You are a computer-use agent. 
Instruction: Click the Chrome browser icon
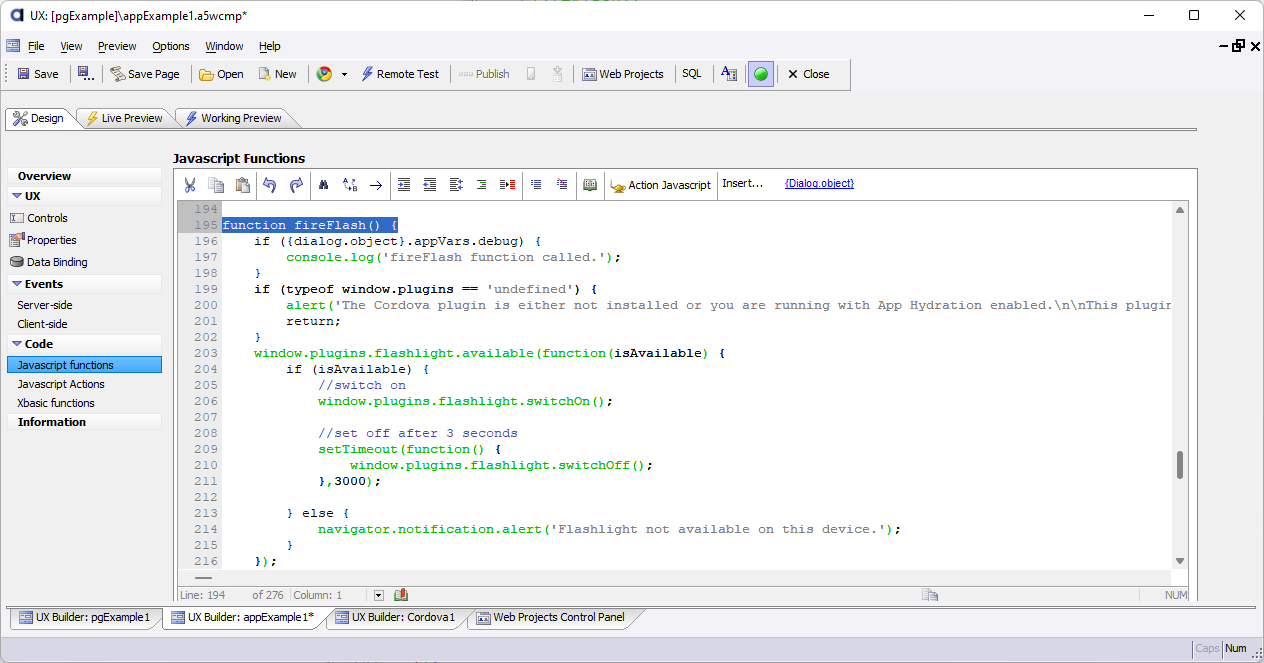[x=324, y=74]
